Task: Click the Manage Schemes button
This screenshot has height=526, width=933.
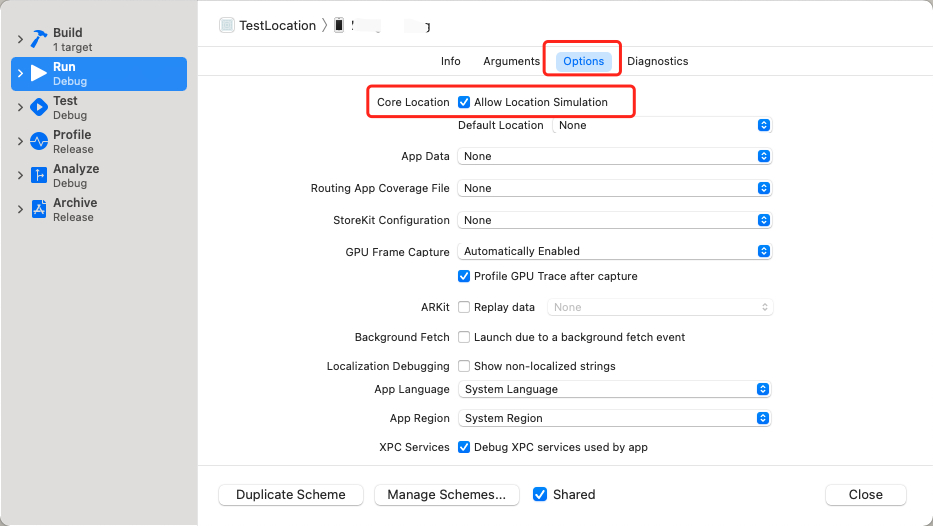Action: (446, 494)
